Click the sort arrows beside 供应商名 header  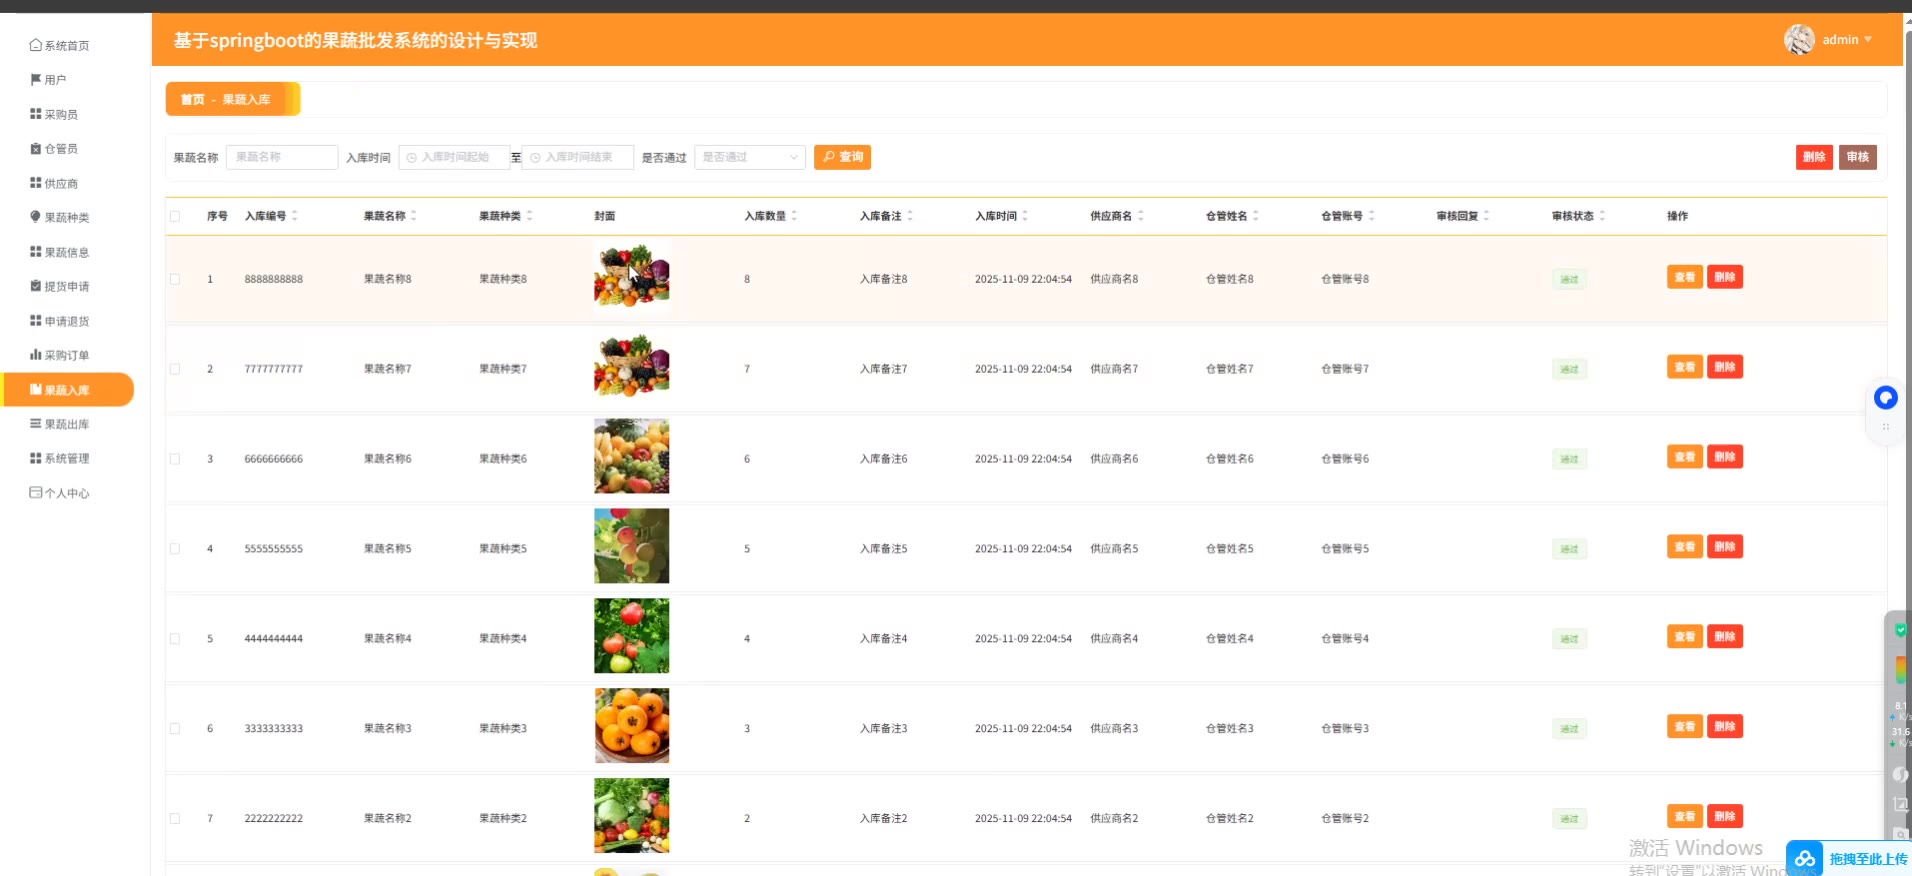click(x=1141, y=216)
